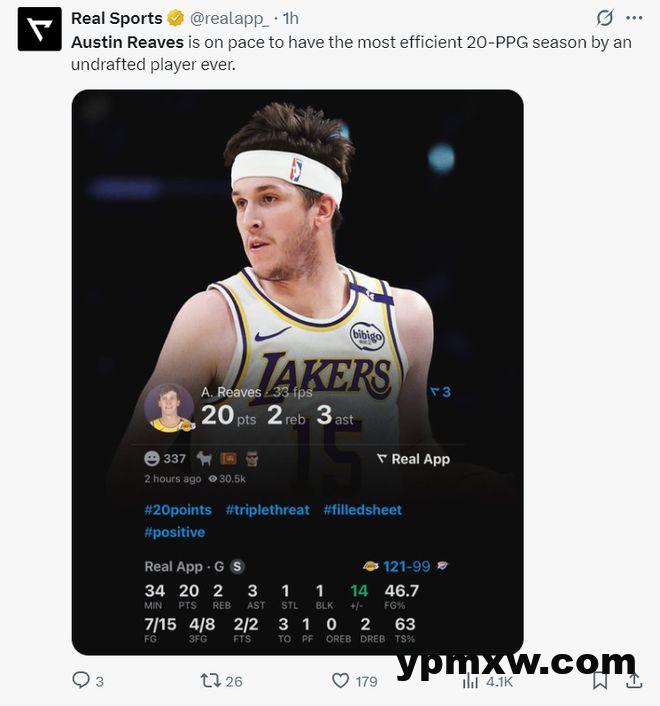The image size is (660, 706).
Task: Click the gold verified badge
Action: [x=176, y=18]
